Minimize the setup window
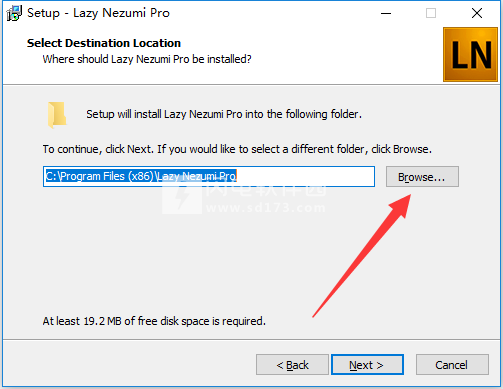503x389 pixels. (386, 13)
